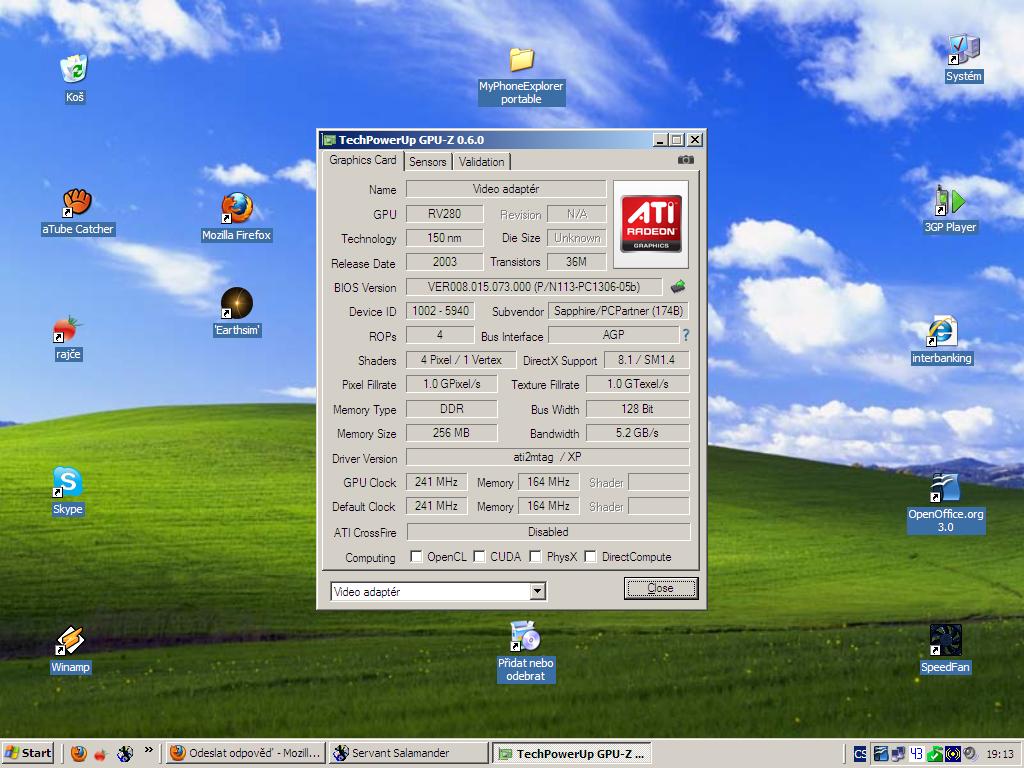This screenshot has height=768, width=1024.
Task: Switch to Odeslat odpověď Mozilla taskbar button
Action: pos(245,754)
